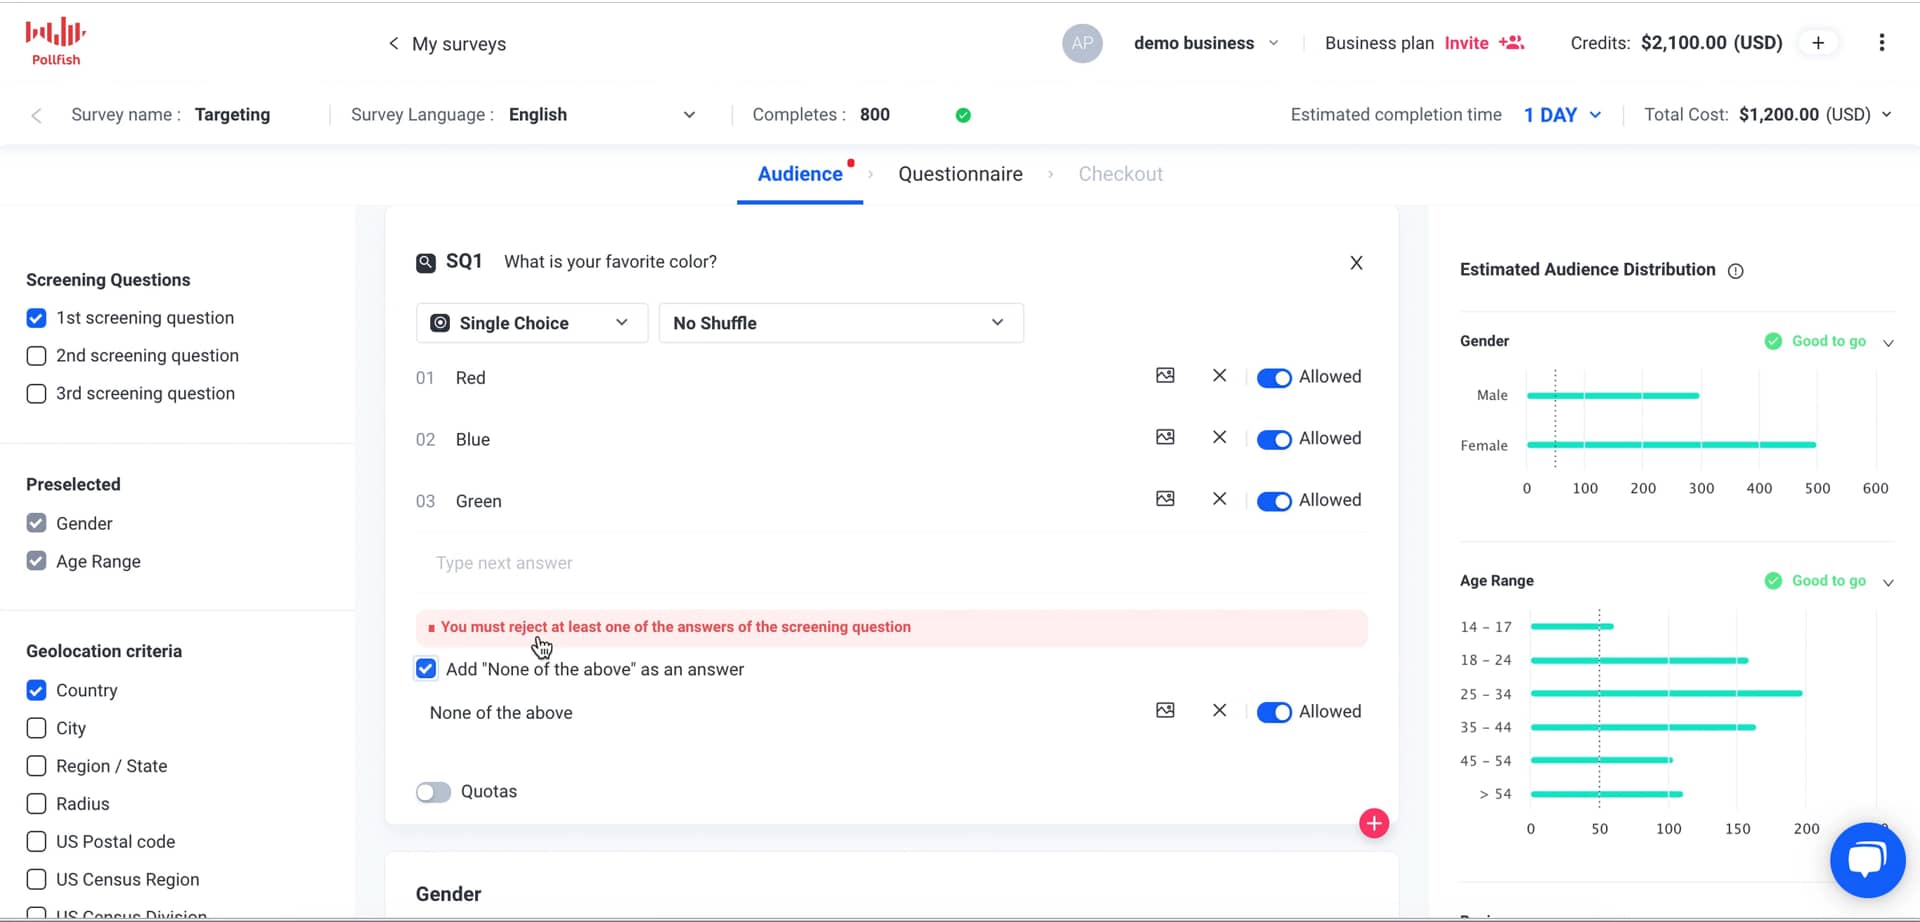Viewport: 1920px width, 922px height.
Task: Open the three-dot more options menu
Action: pyautogui.click(x=1881, y=43)
